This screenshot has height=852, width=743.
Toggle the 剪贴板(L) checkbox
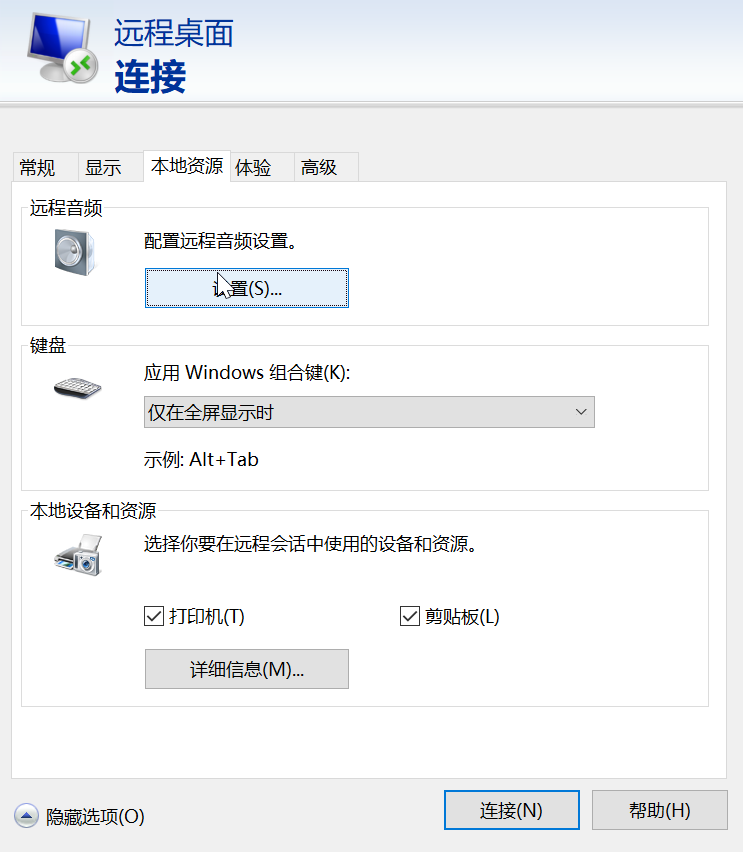tap(410, 616)
